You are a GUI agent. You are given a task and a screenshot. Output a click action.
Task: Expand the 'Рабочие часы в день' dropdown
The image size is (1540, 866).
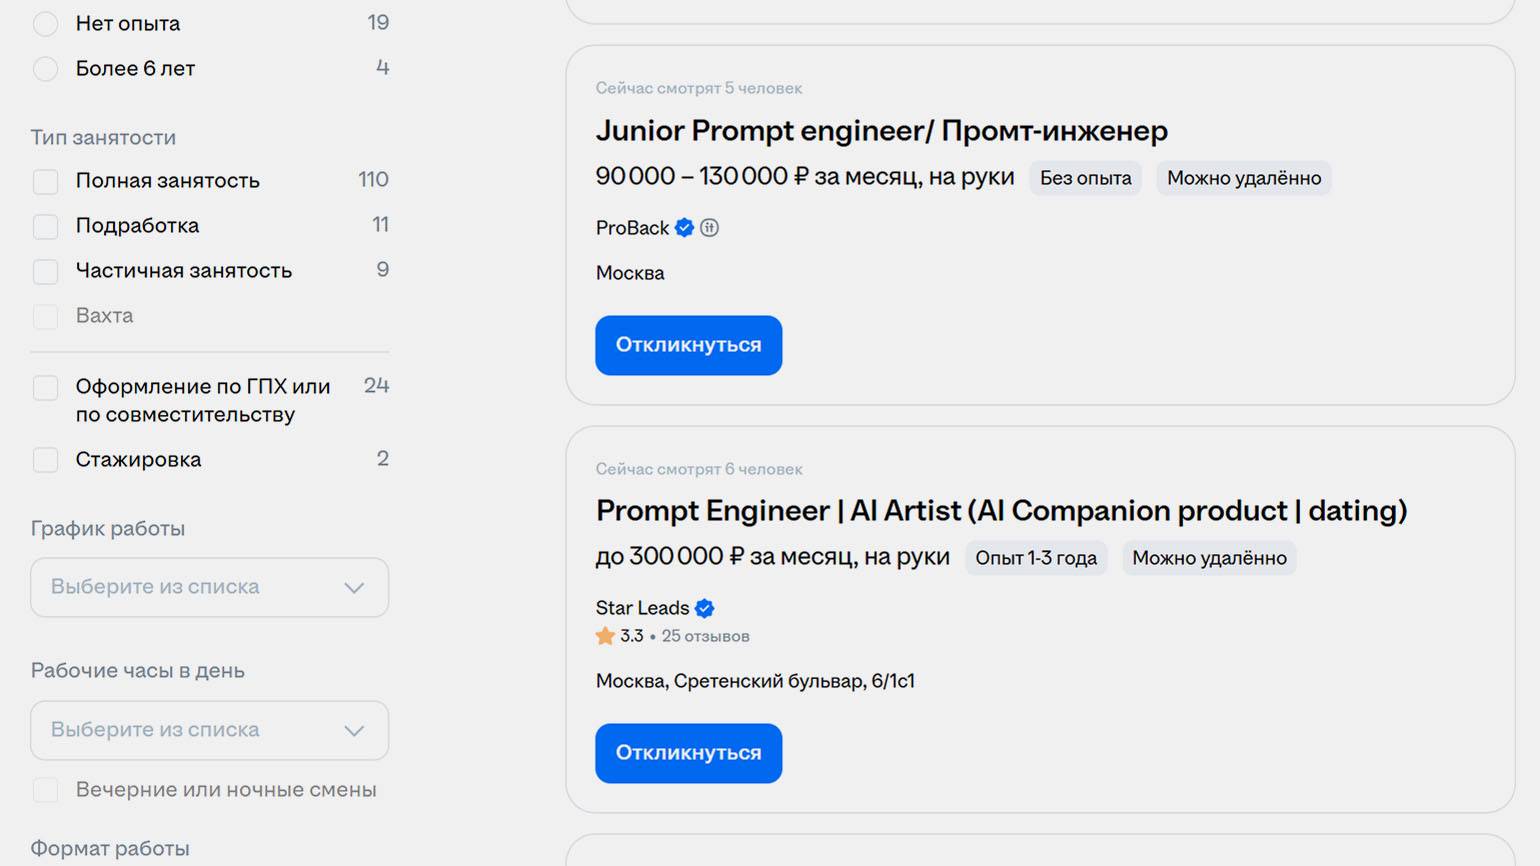click(209, 730)
